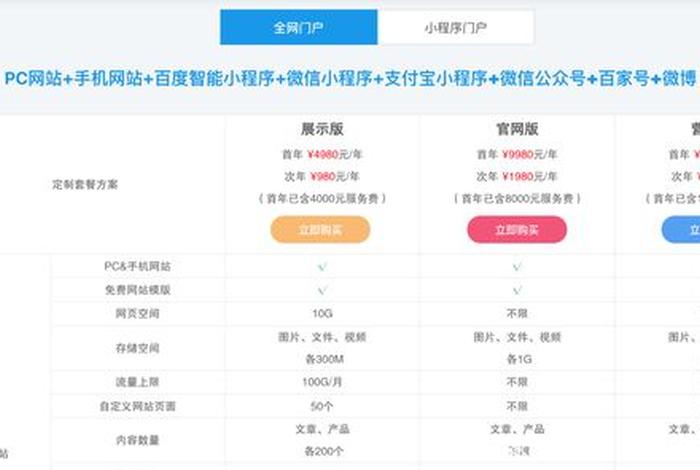Click the orange 立即购买 button for 展示版
Viewport: 700px width, 470px height.
click(320, 230)
